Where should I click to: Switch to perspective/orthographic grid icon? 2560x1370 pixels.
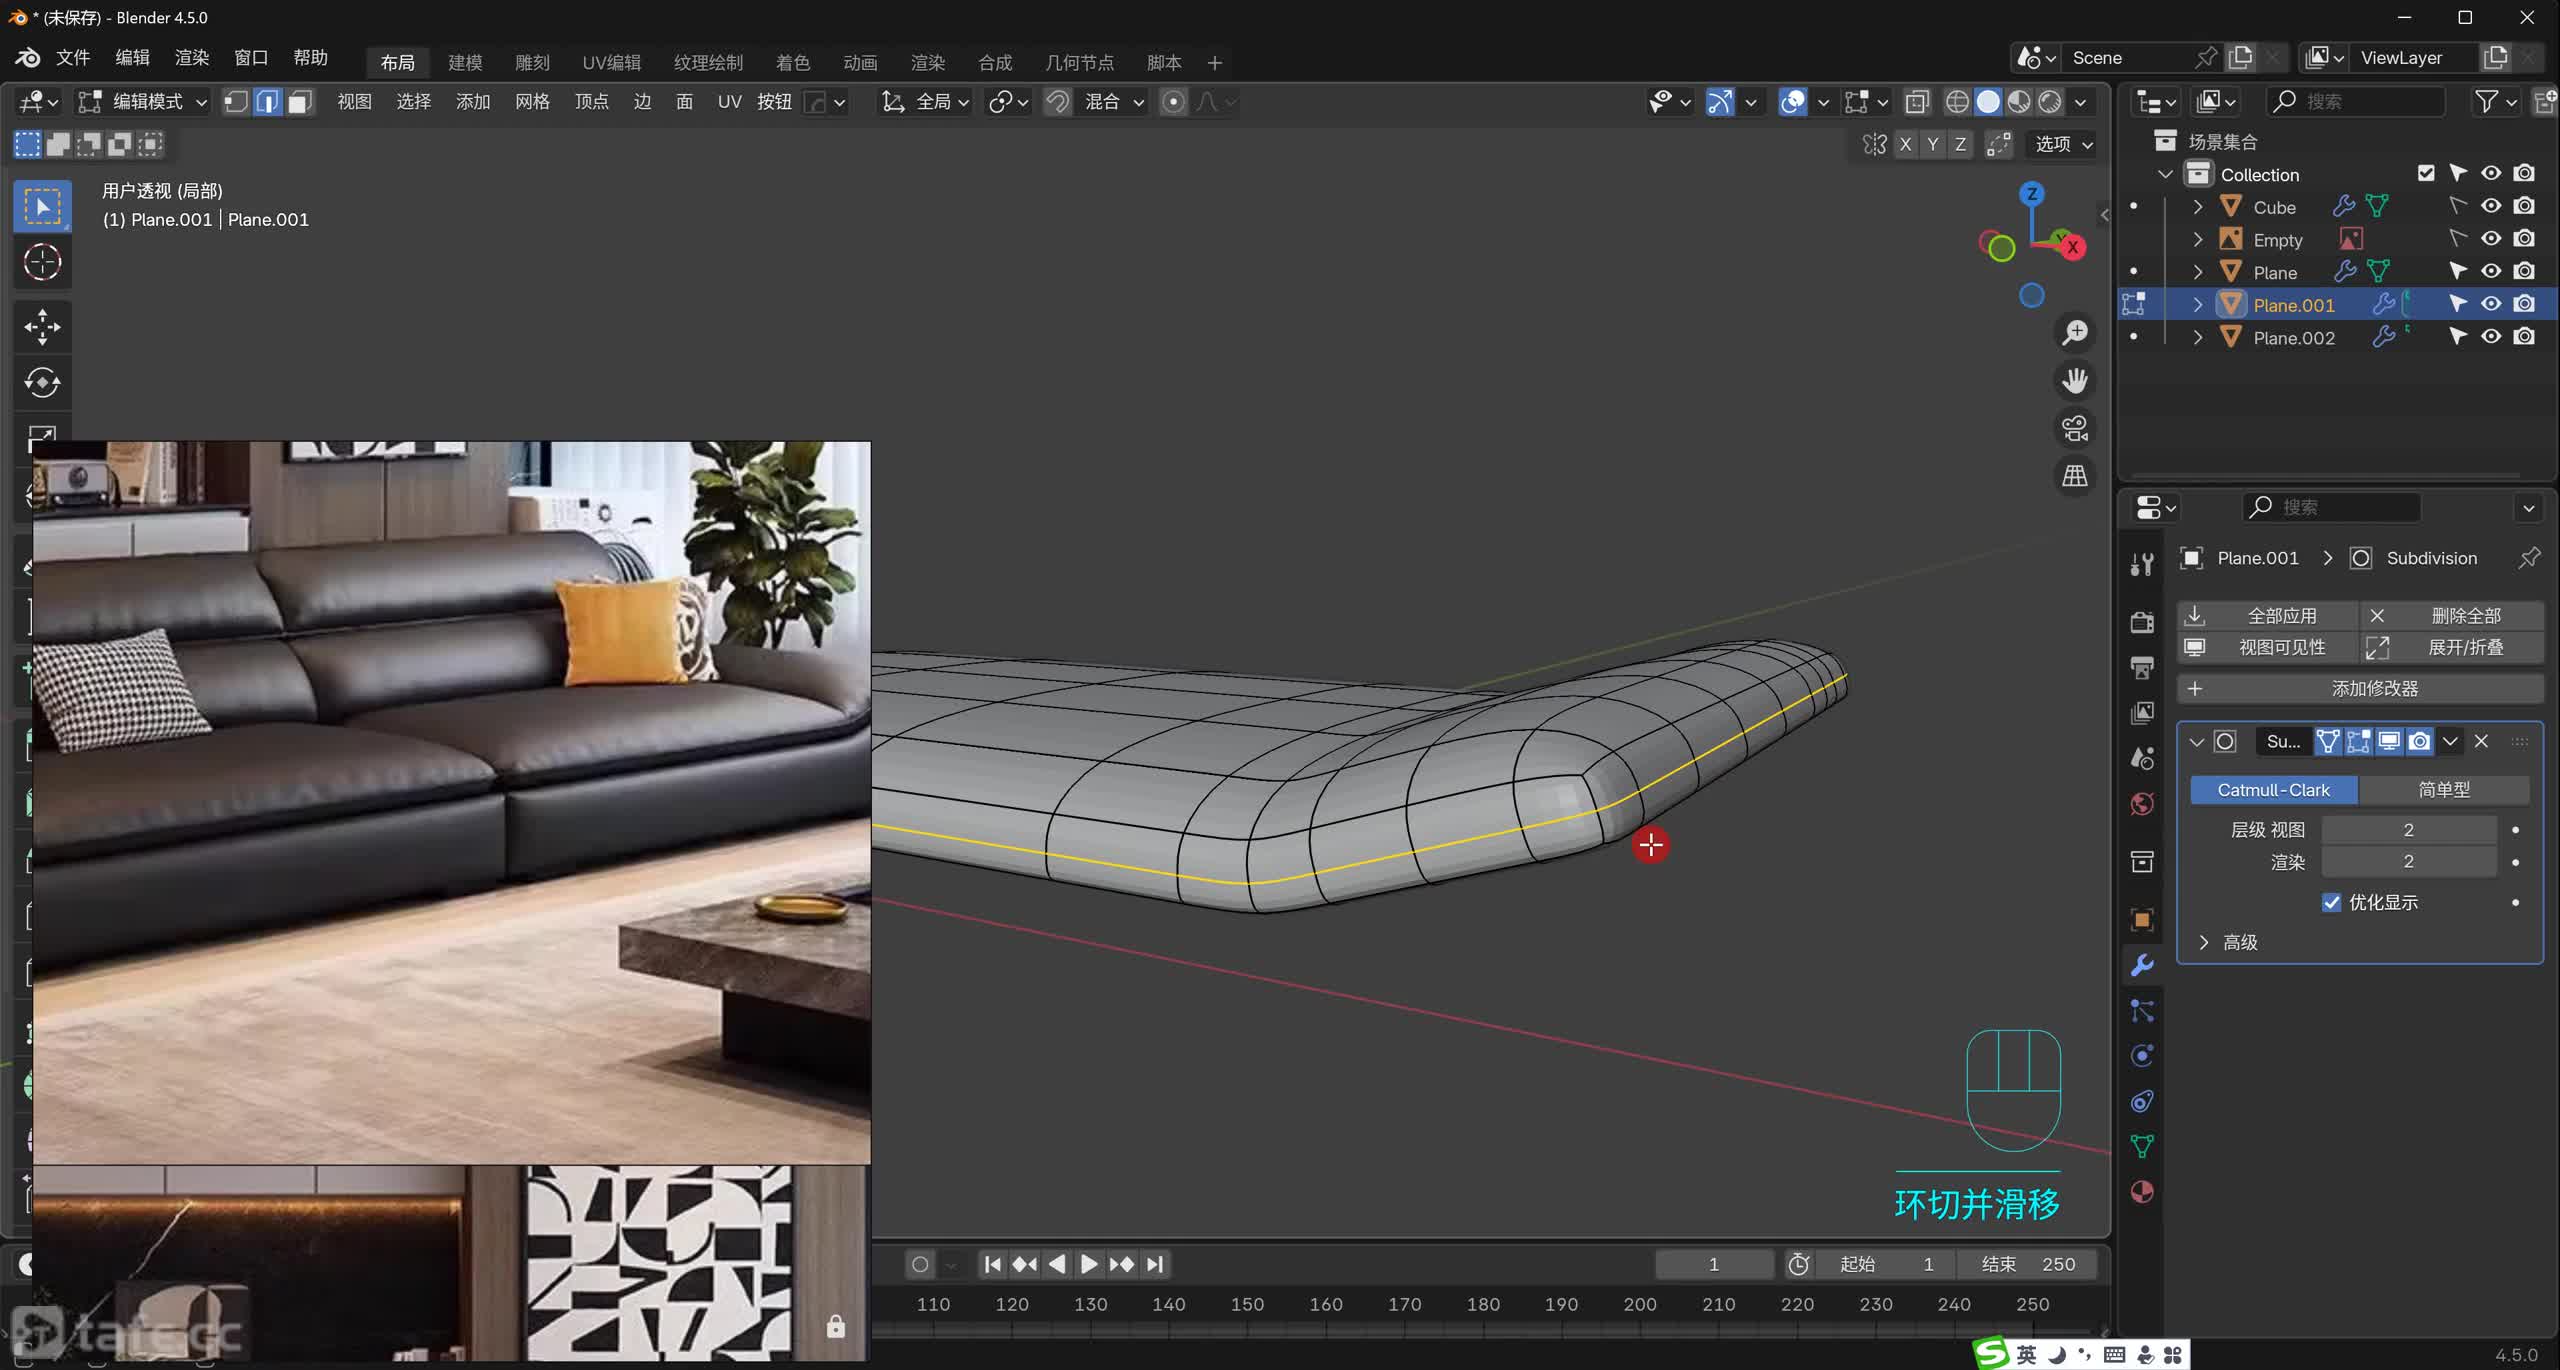click(x=2075, y=476)
